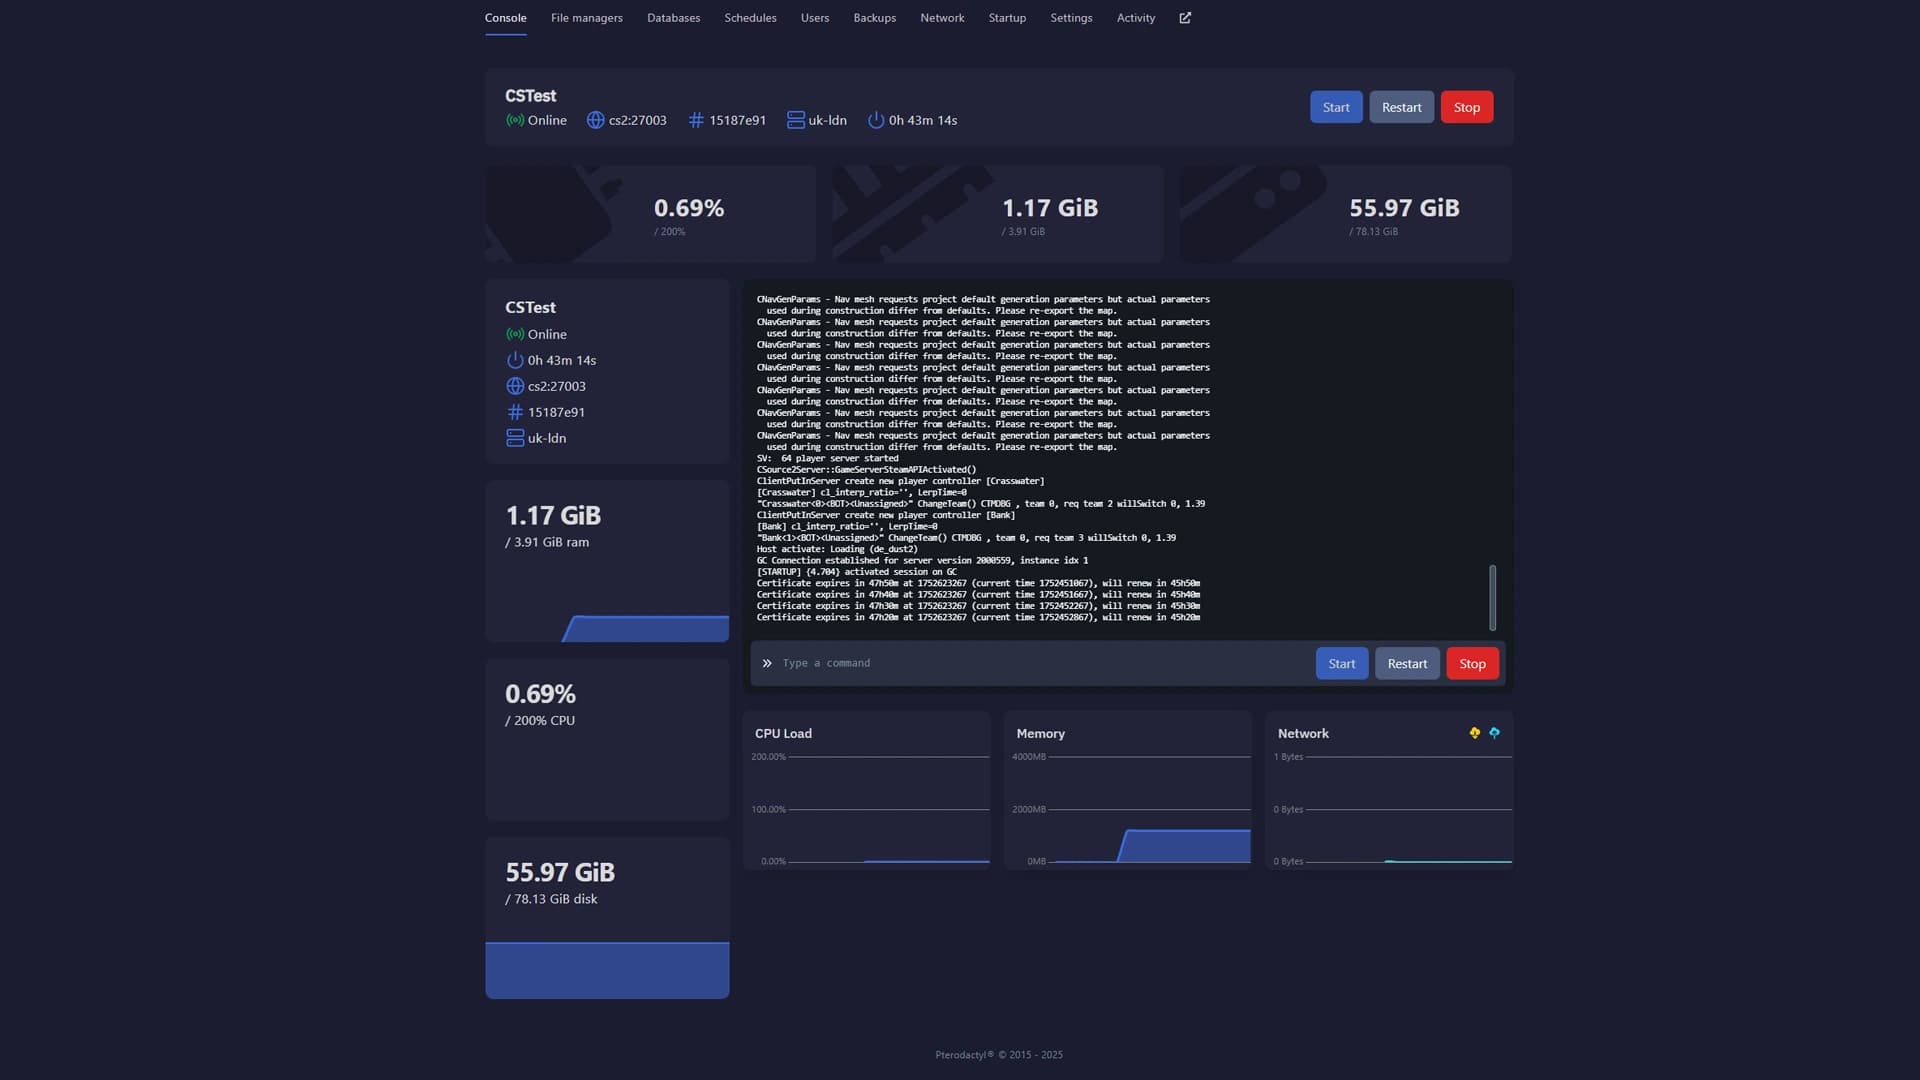Click the cs2:27003 address in sidebar card

(x=557, y=386)
